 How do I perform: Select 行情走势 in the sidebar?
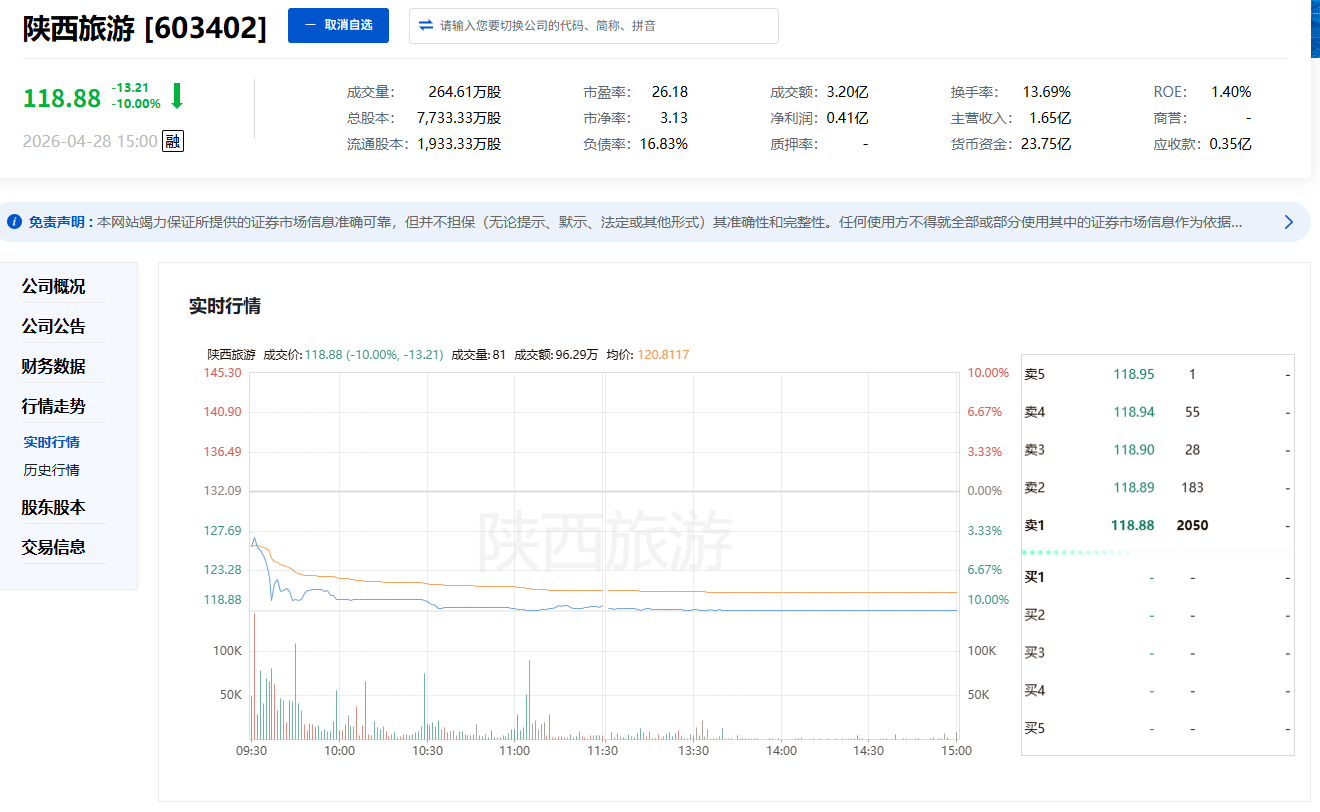click(54, 407)
